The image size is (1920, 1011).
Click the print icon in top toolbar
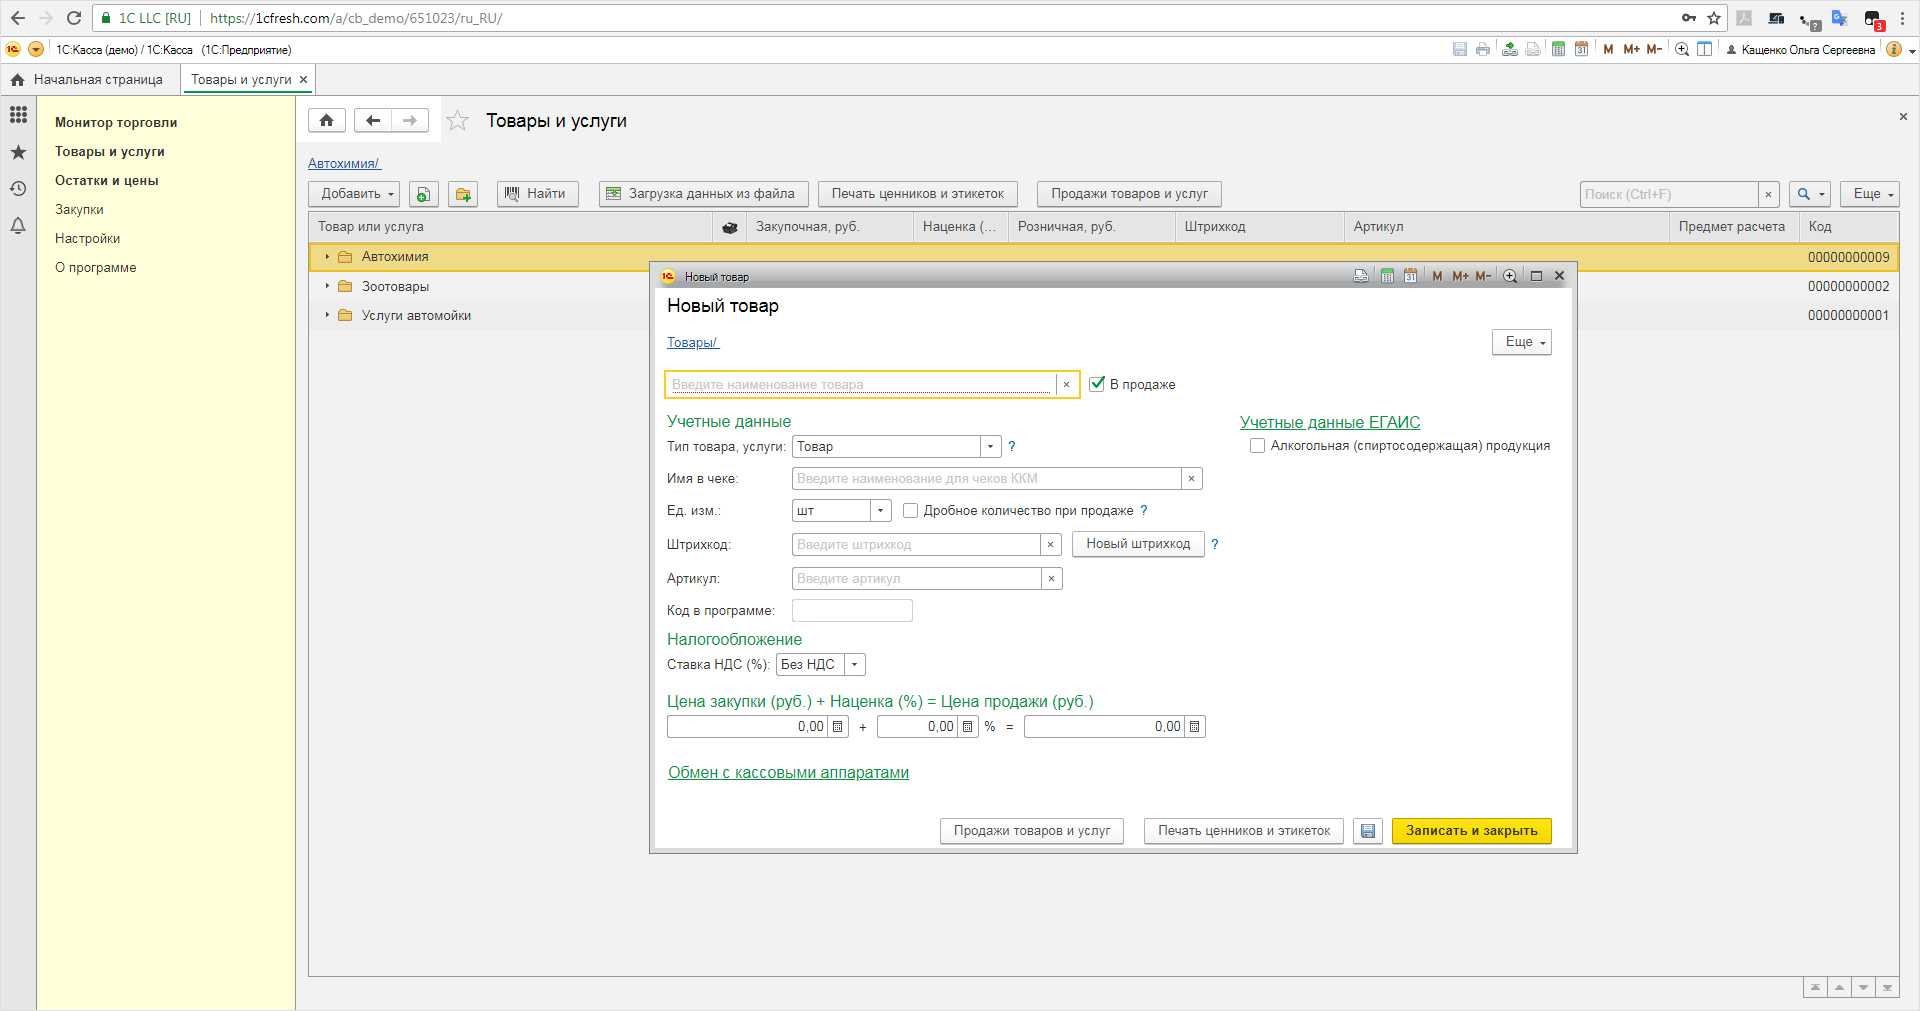1482,49
